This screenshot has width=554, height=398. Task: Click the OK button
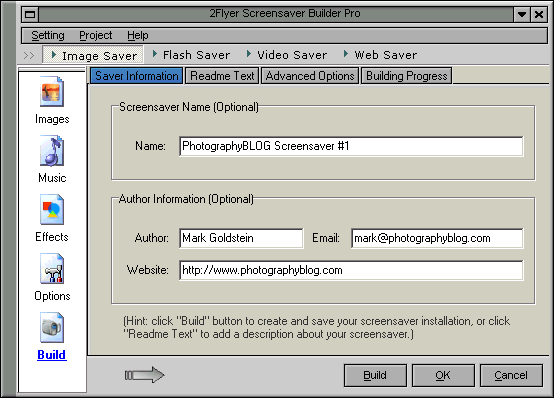point(443,375)
